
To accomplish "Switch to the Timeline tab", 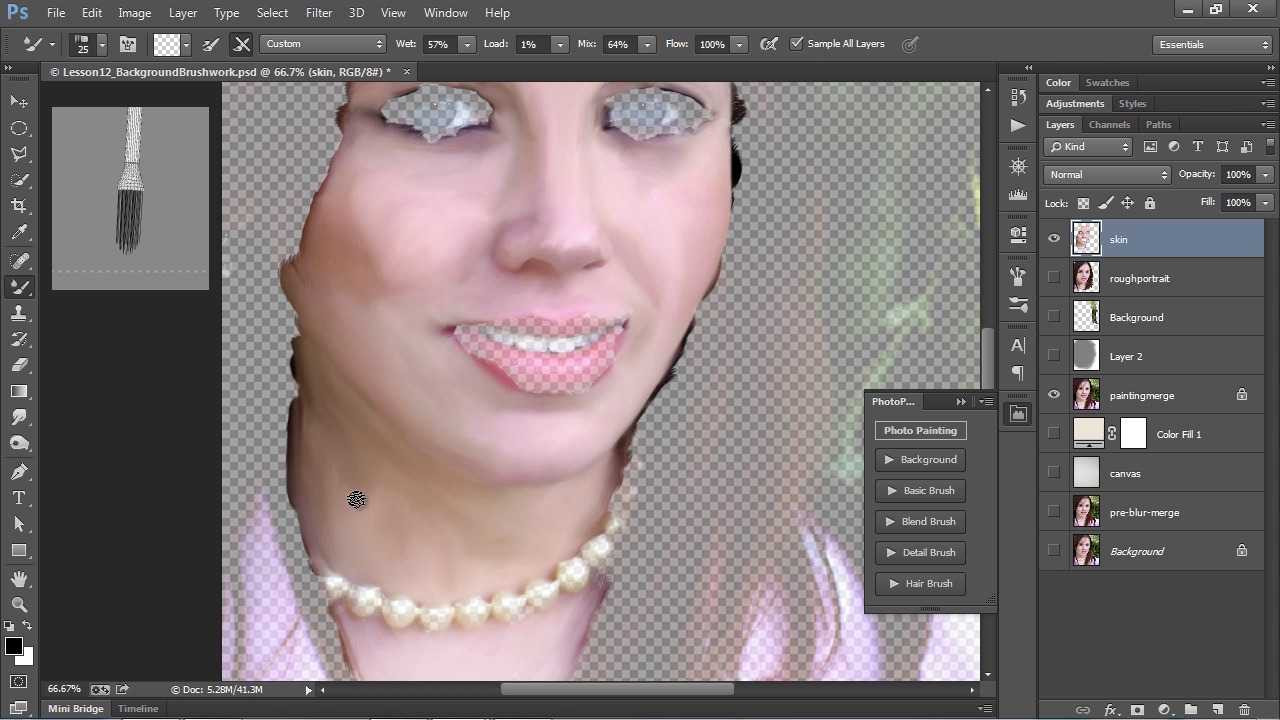I will 138,709.
